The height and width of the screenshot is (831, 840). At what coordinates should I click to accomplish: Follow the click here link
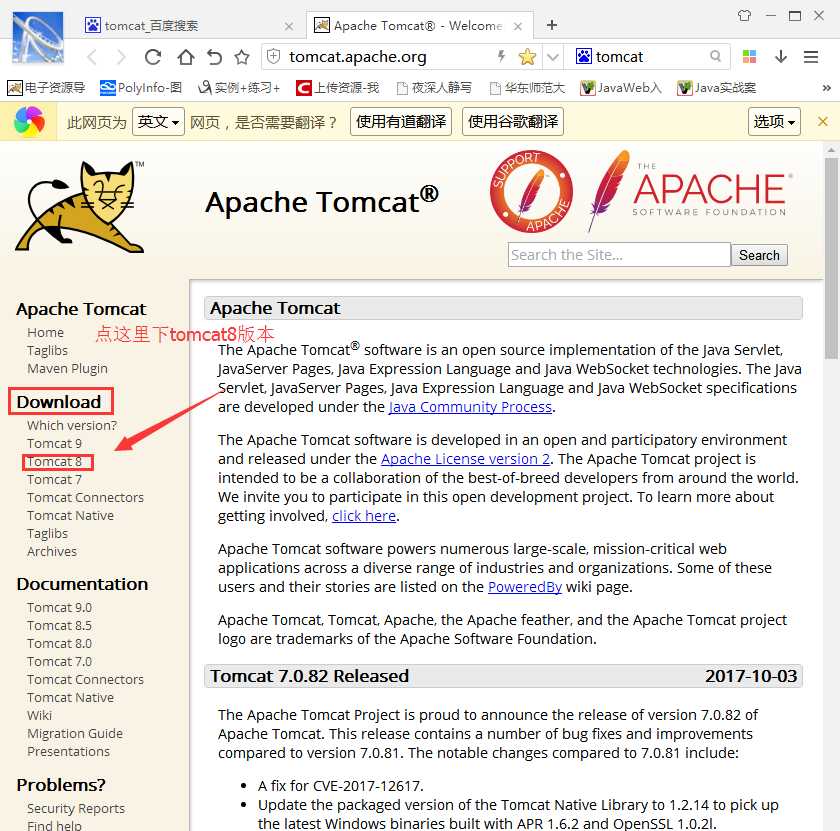coord(364,516)
